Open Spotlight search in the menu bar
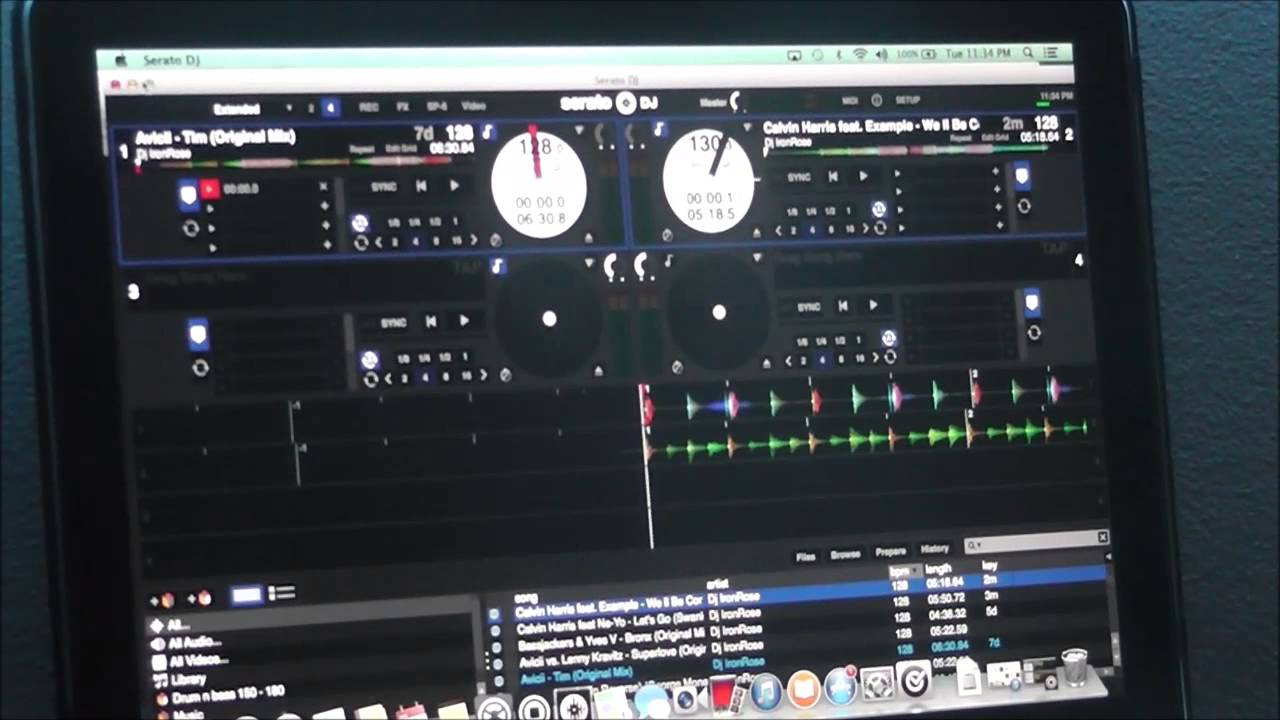 tap(1029, 52)
